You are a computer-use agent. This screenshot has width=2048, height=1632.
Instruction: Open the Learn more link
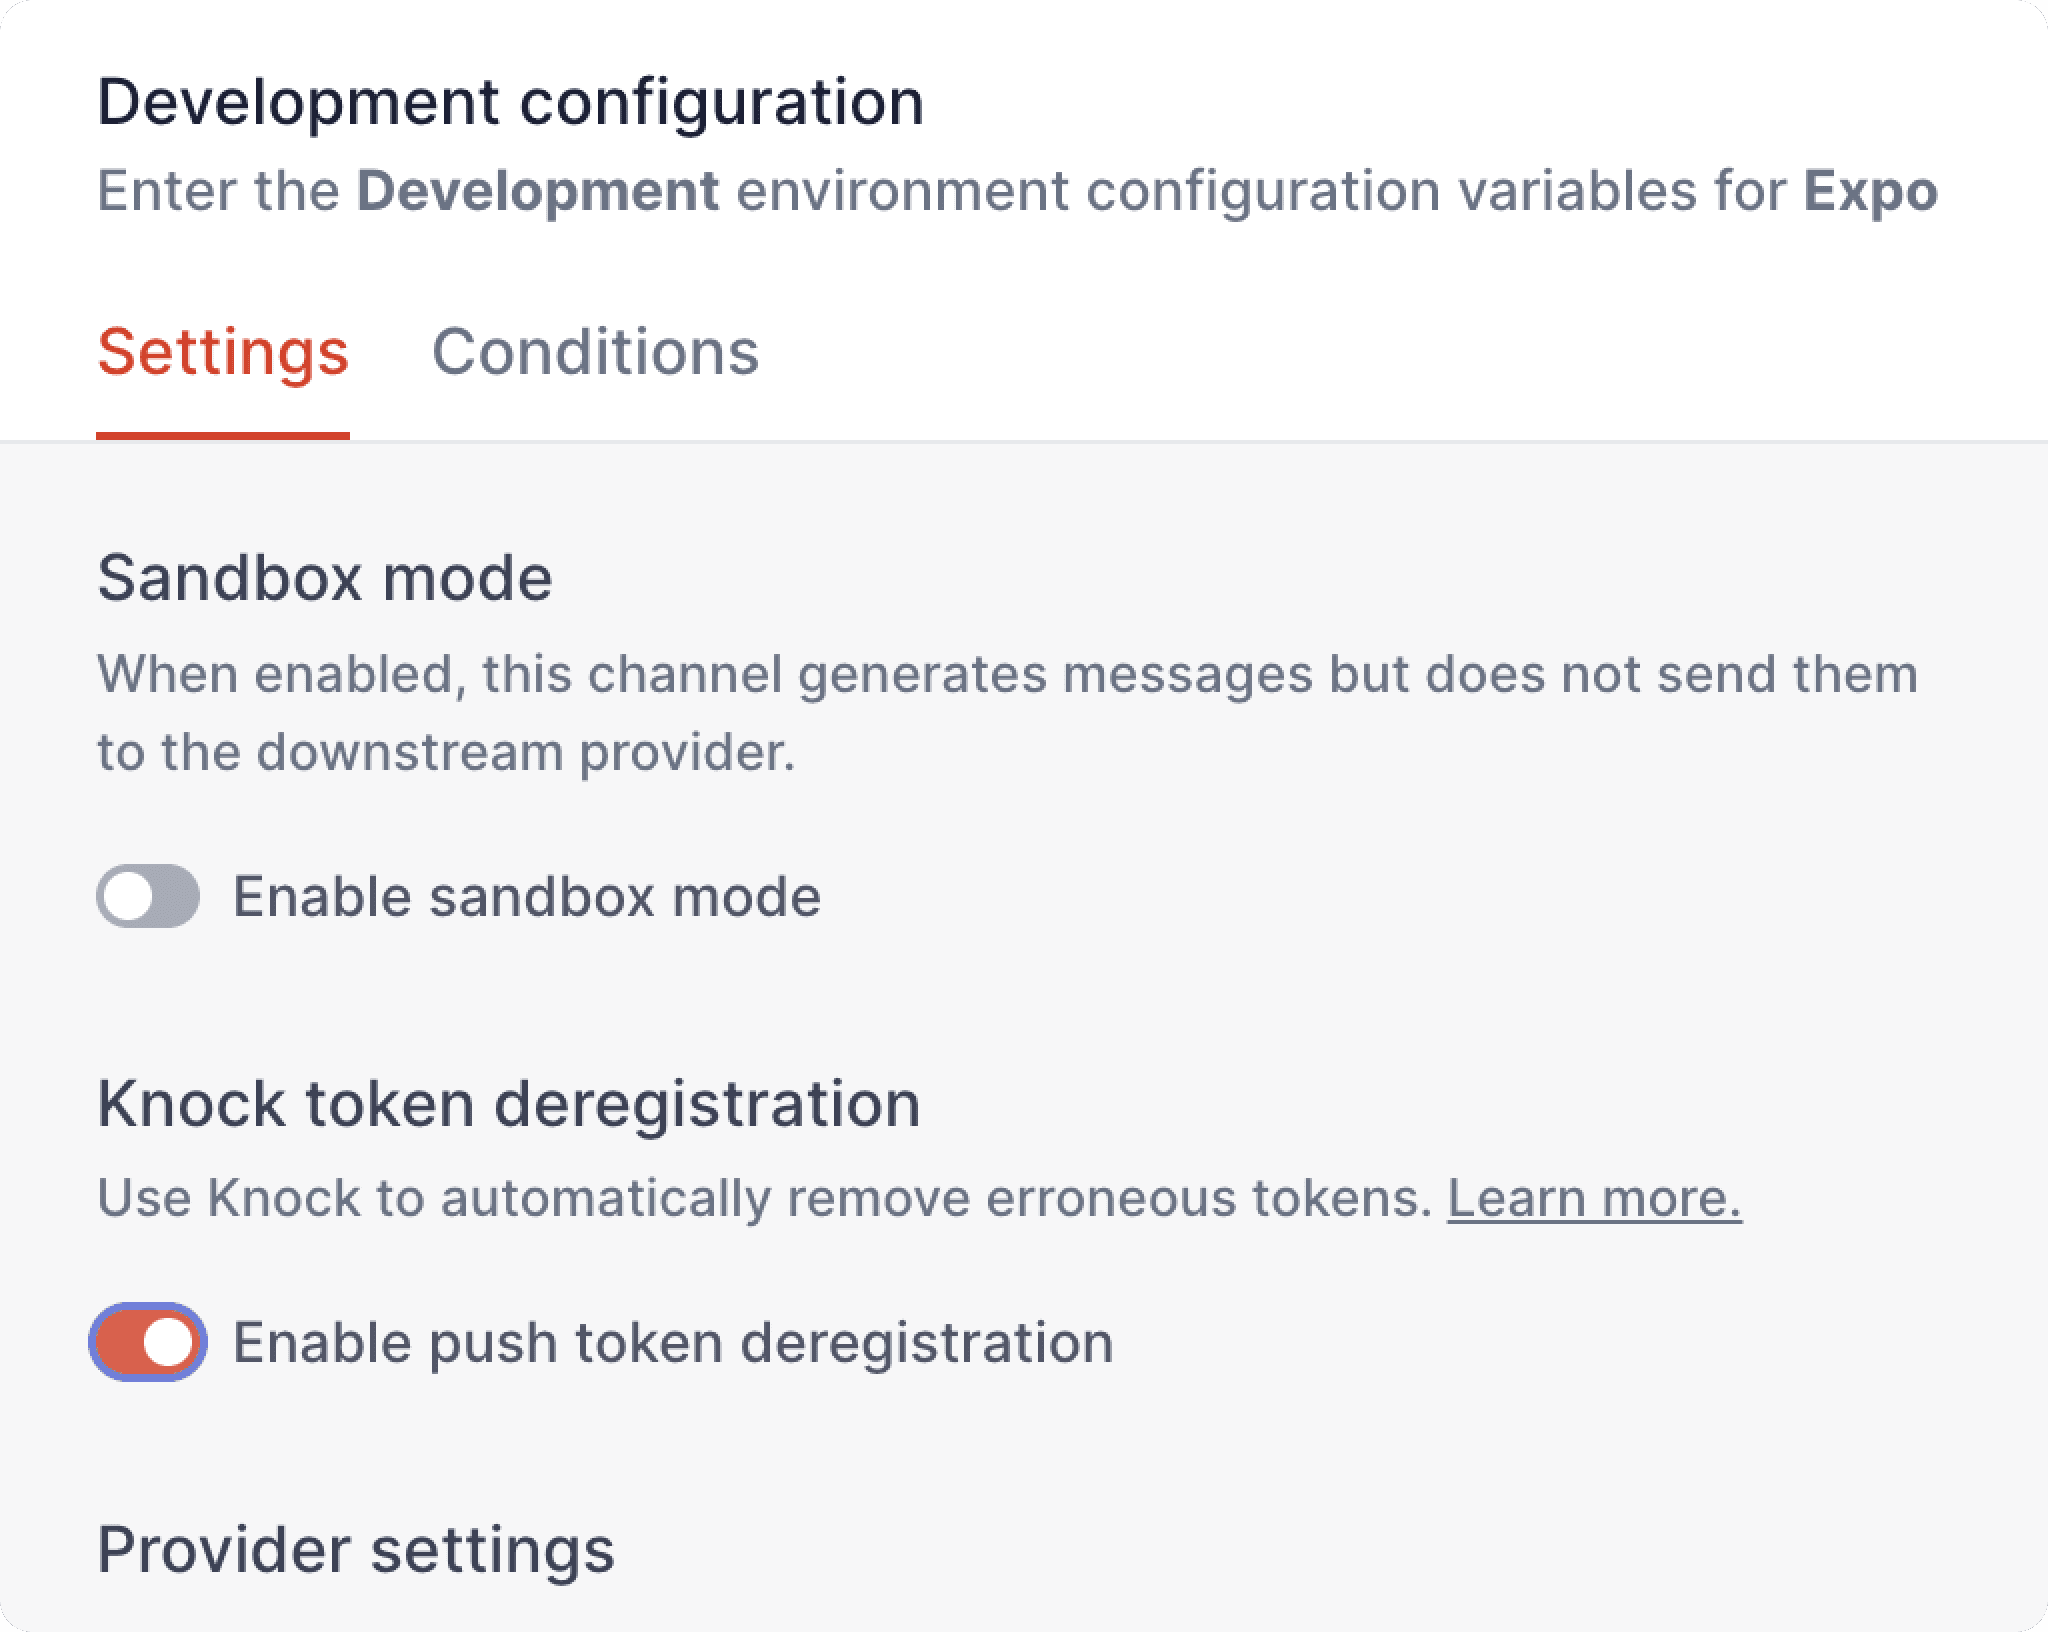pyautogui.click(x=1594, y=1198)
